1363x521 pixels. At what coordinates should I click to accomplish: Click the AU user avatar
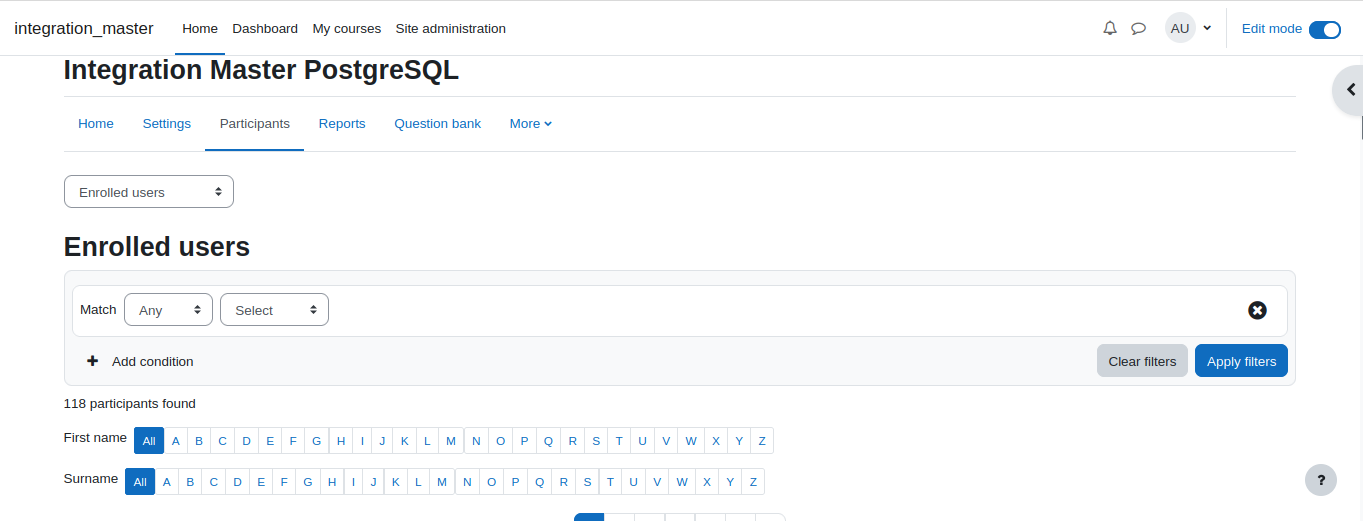tap(1180, 28)
